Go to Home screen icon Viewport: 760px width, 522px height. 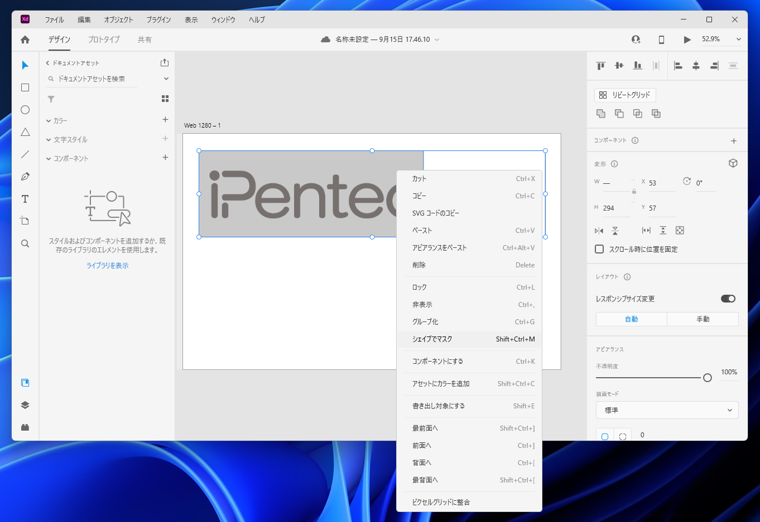tap(25, 40)
